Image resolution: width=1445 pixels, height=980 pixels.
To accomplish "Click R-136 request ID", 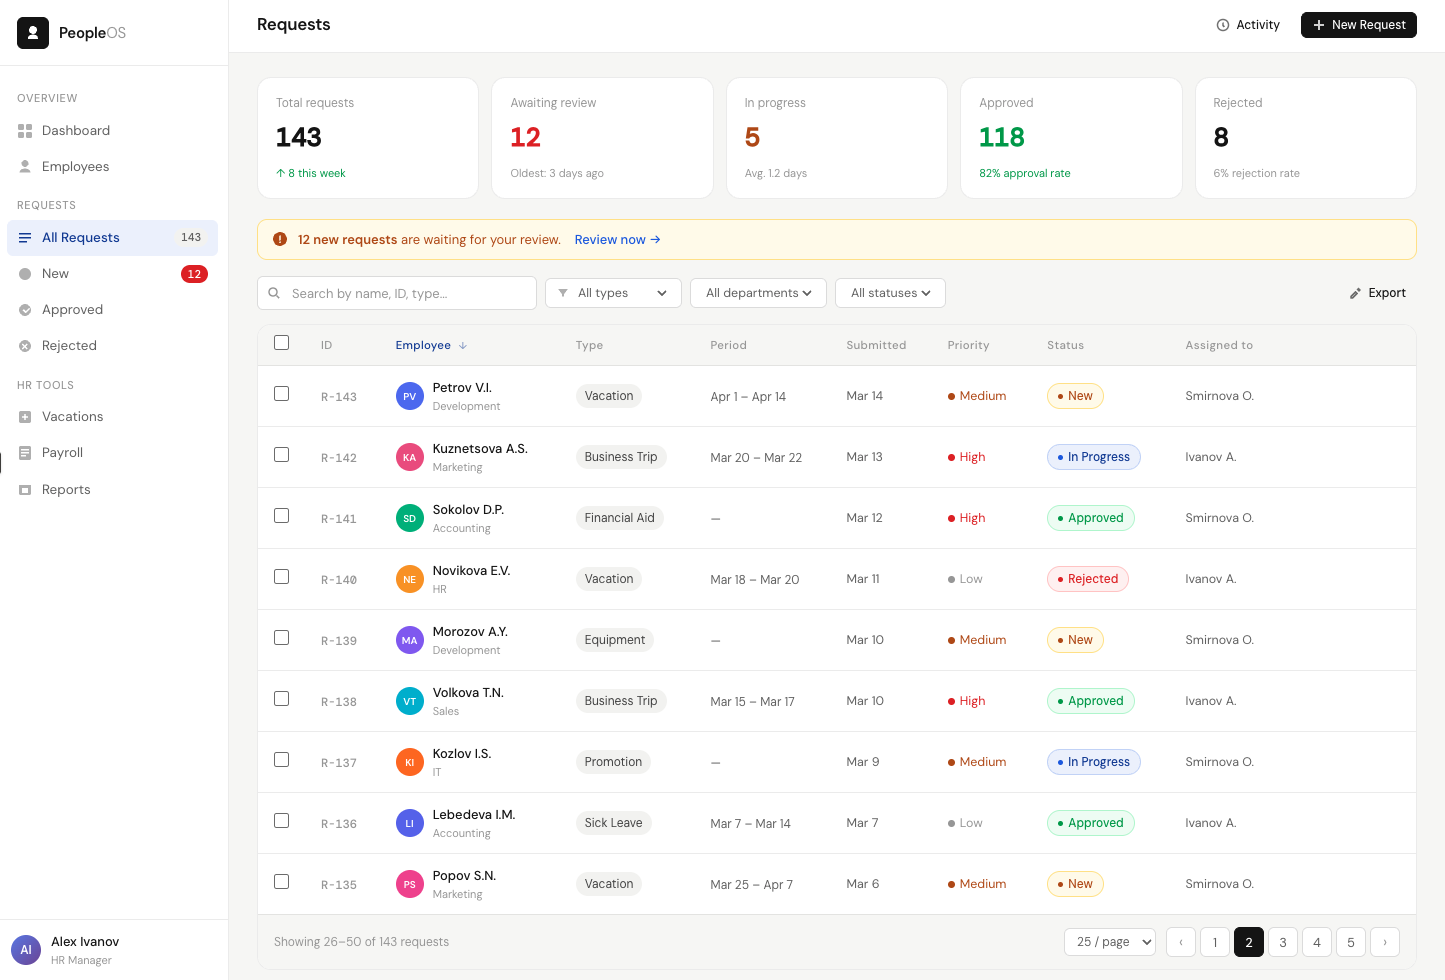I will [339, 824].
